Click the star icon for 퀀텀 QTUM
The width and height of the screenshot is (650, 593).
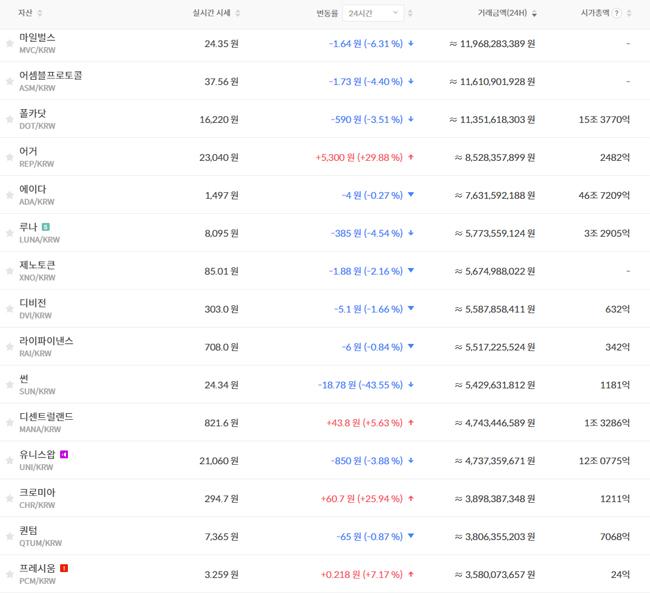point(10,538)
